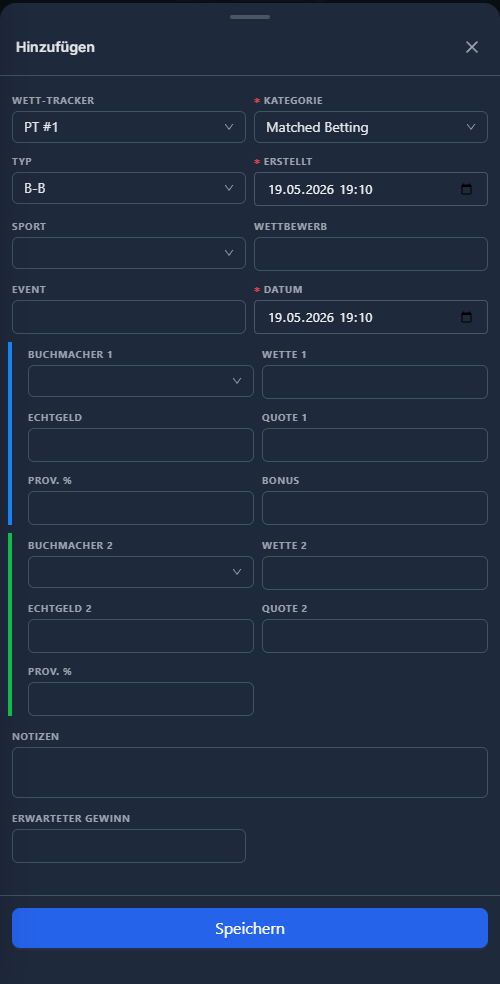Focus the Quote 2 field
Screen dimensions: 500x984
coord(375,636)
